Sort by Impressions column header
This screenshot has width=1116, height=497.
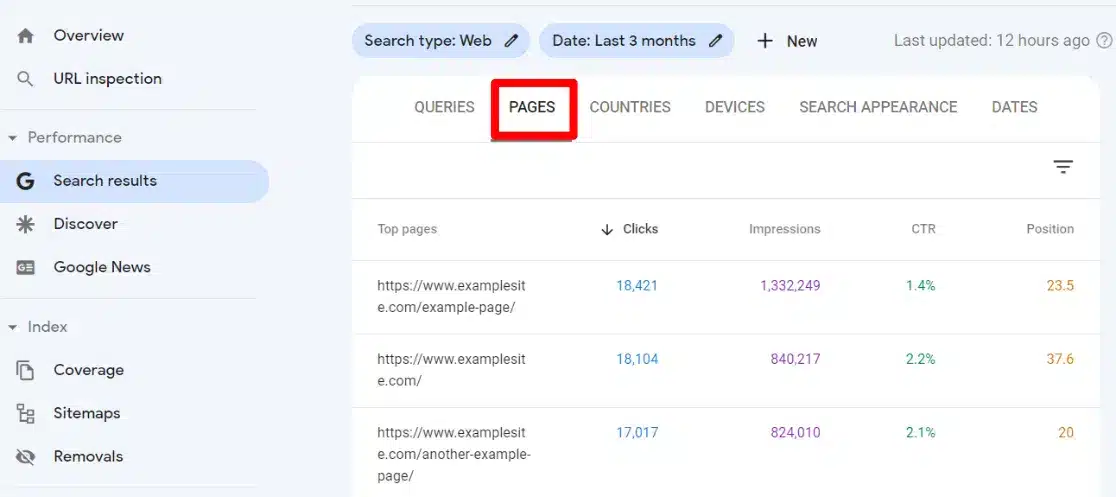coord(784,229)
